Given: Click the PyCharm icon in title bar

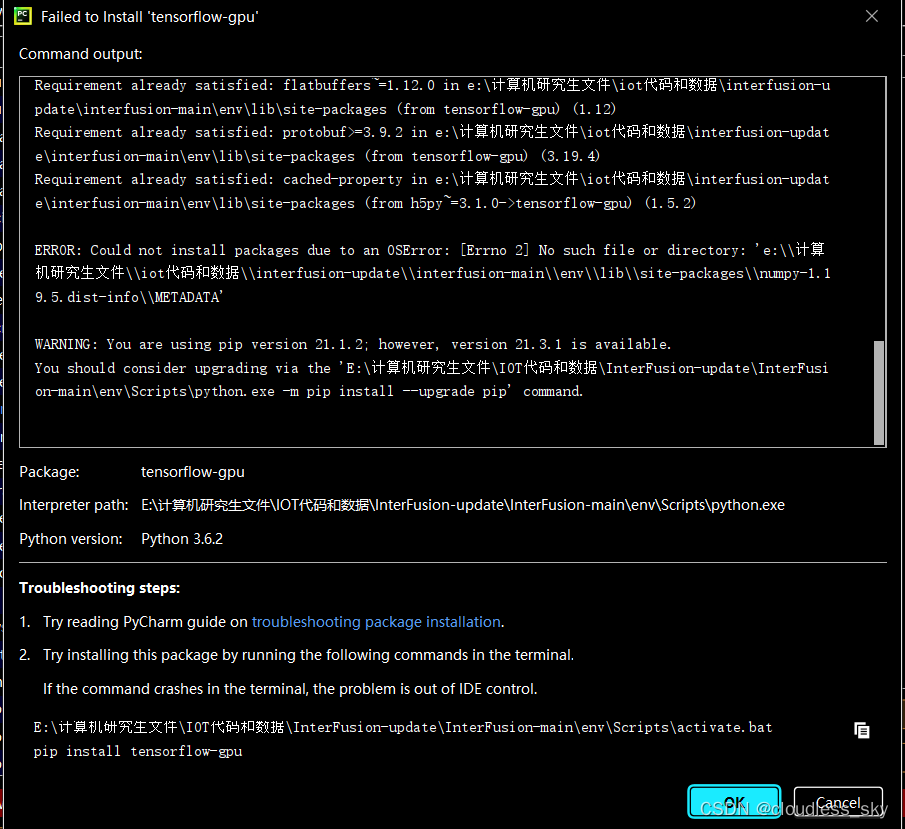Looking at the screenshot, I should pyautogui.click(x=23, y=16).
